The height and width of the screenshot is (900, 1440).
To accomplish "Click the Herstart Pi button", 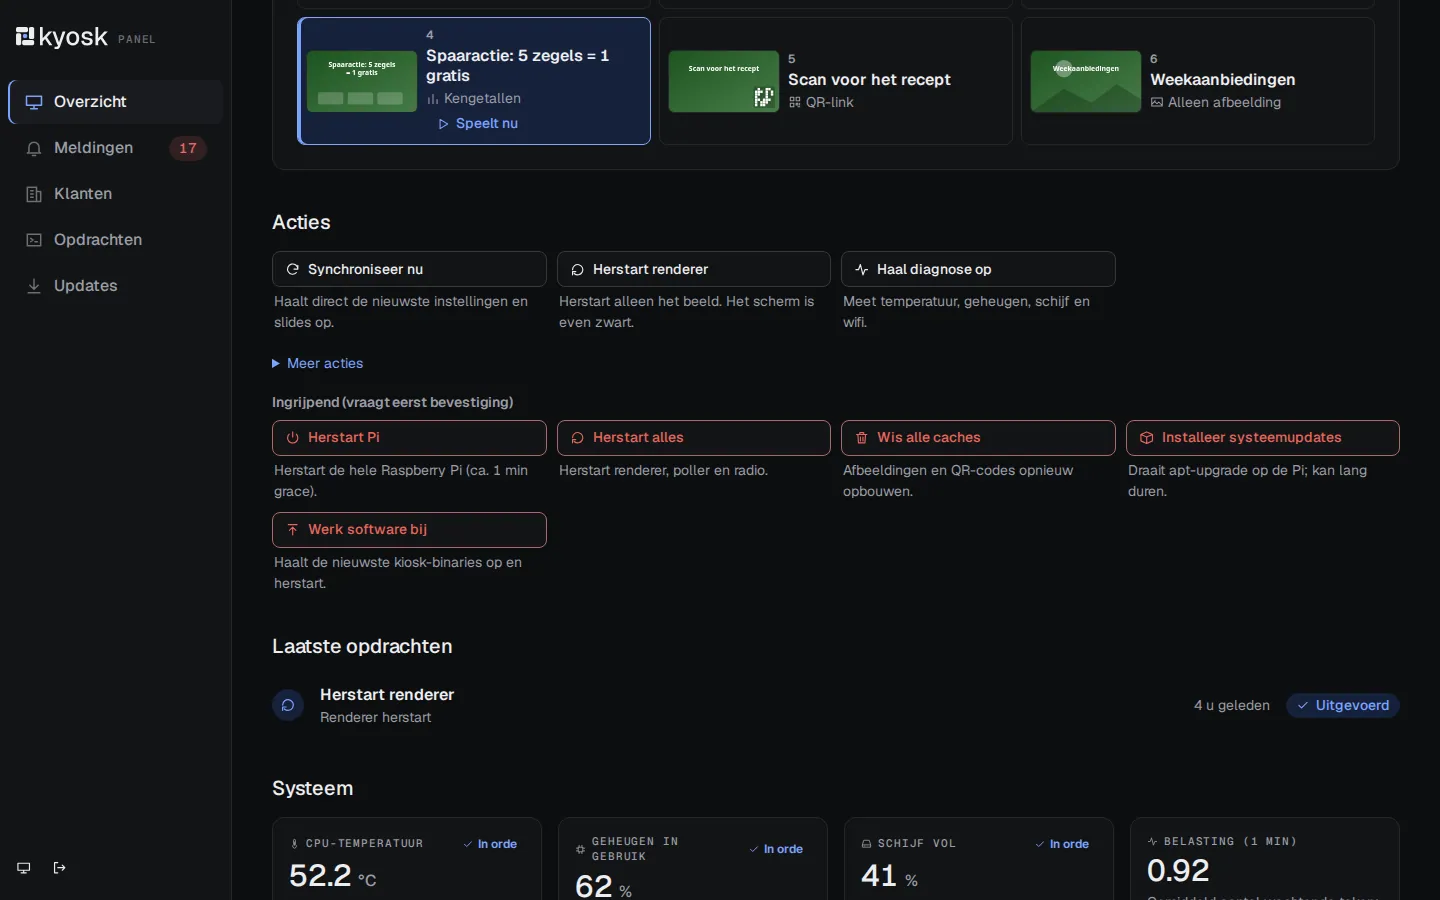I will (x=409, y=438).
